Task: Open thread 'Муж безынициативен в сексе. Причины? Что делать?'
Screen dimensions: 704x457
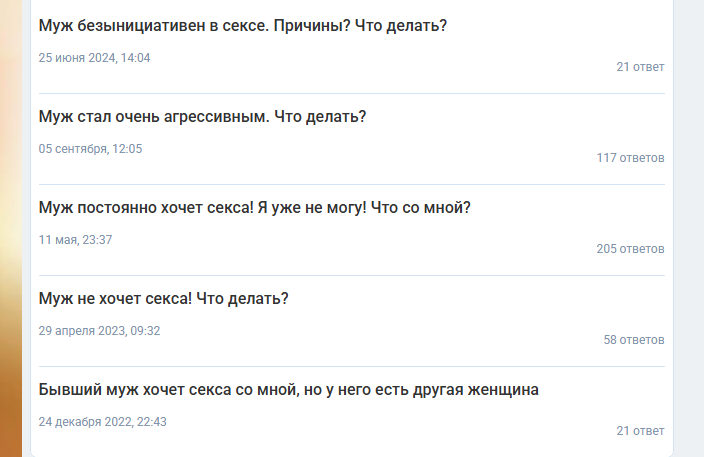Action: pyautogui.click(x=242, y=26)
